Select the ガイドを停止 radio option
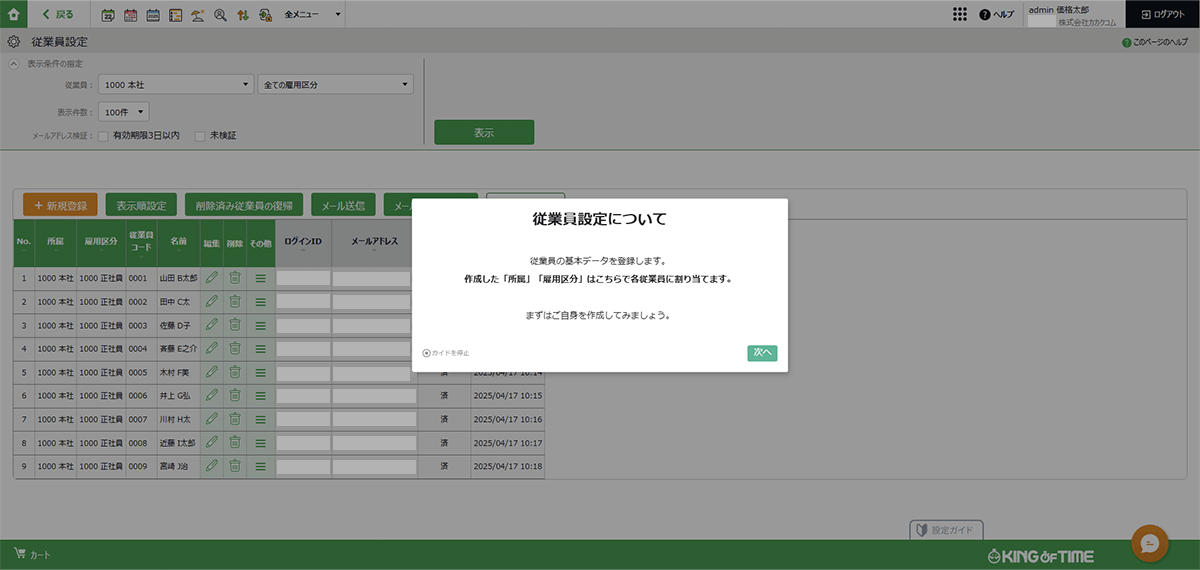The height and width of the screenshot is (570, 1200). click(427, 353)
